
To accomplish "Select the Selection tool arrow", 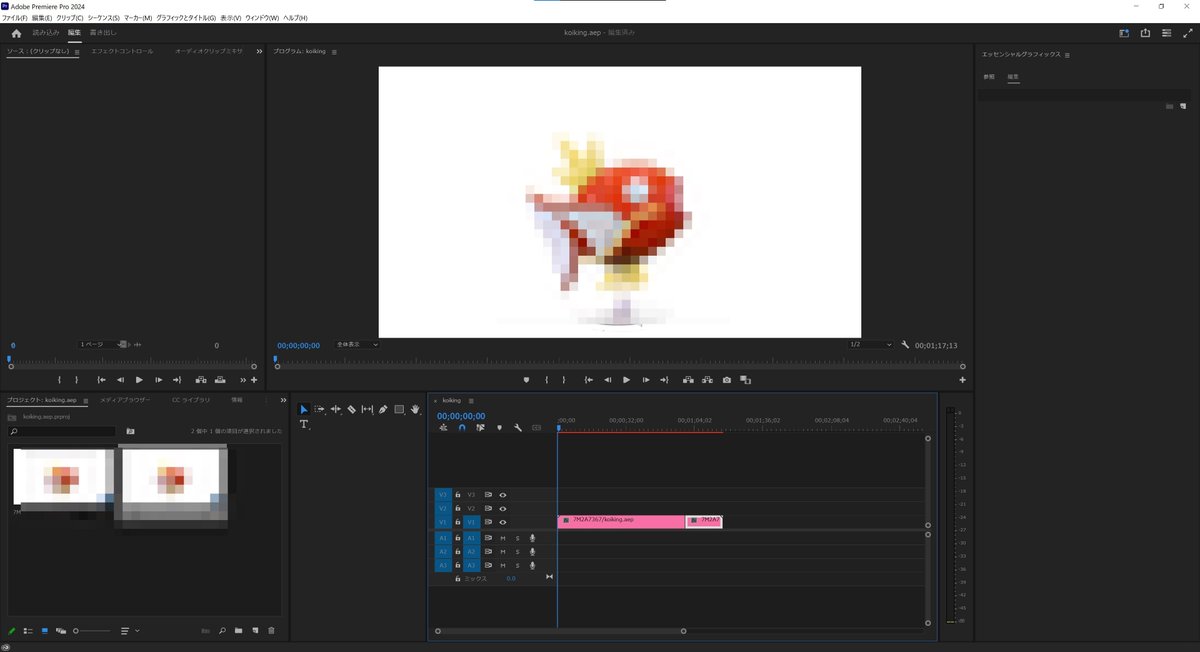I will [x=304, y=409].
